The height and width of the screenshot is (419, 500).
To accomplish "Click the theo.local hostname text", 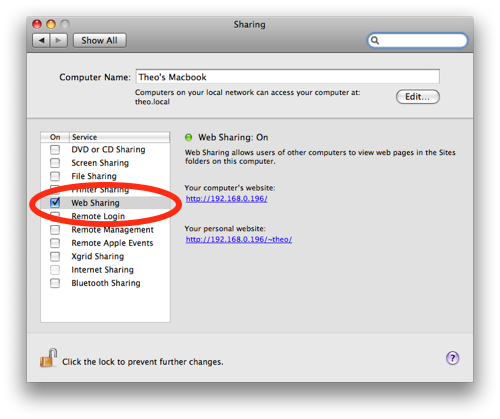I will pyautogui.click(x=152, y=102).
